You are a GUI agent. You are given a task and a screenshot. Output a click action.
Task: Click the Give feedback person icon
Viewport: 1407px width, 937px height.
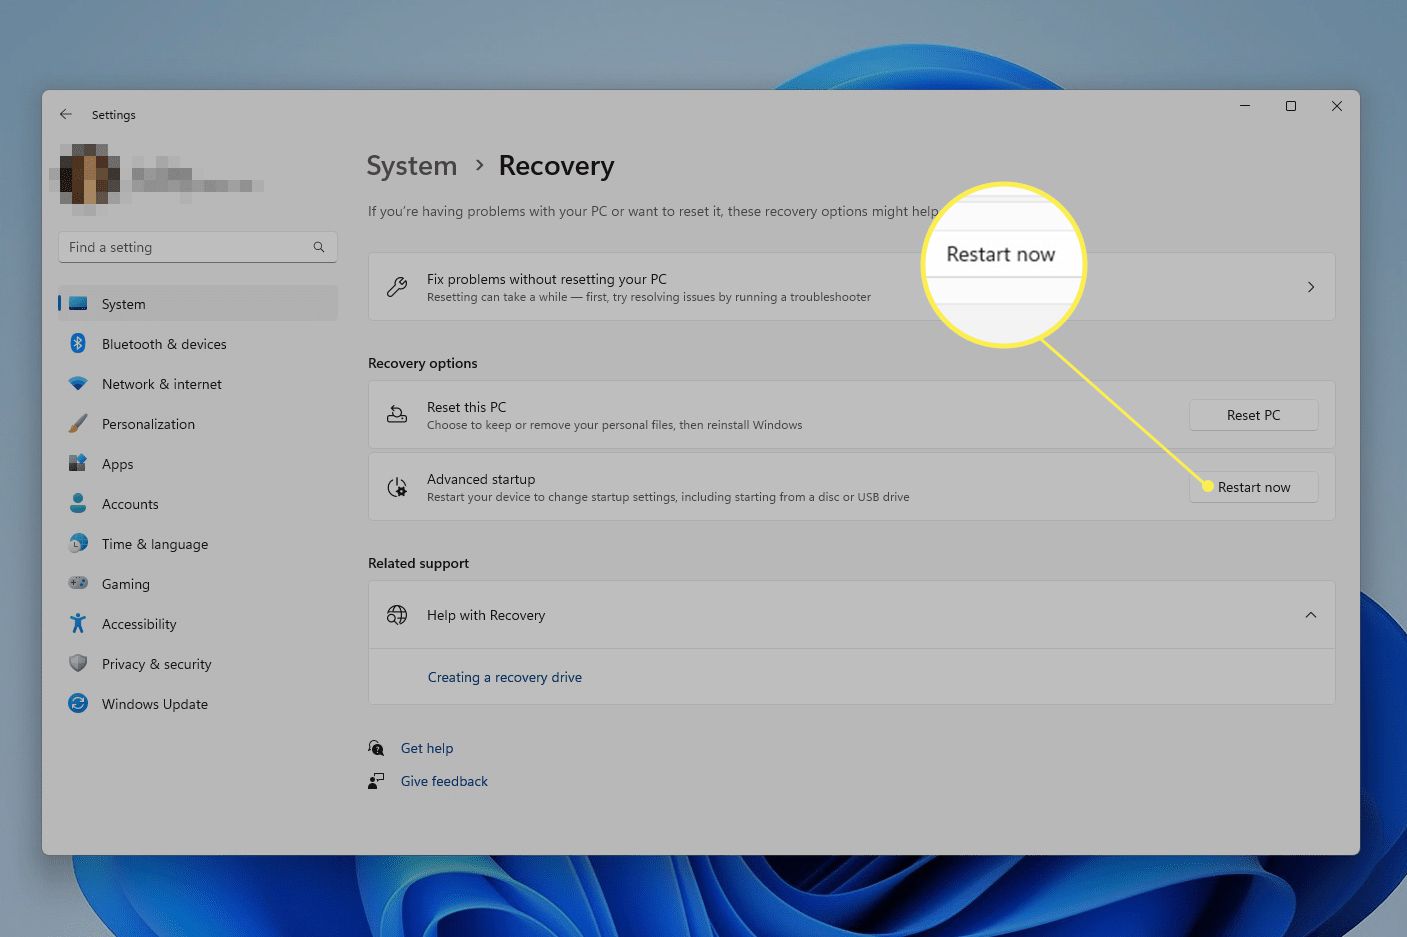376,781
